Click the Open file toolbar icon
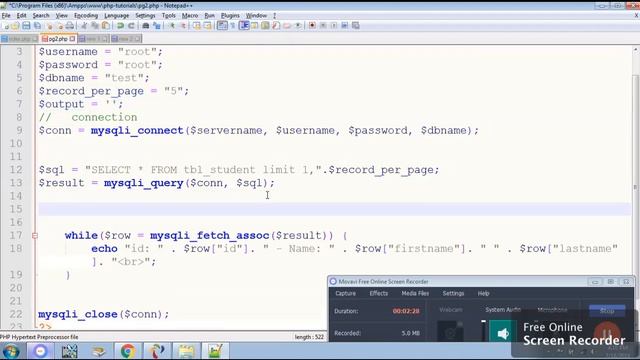Viewport: 640px width, 360px height. click(x=15, y=26)
